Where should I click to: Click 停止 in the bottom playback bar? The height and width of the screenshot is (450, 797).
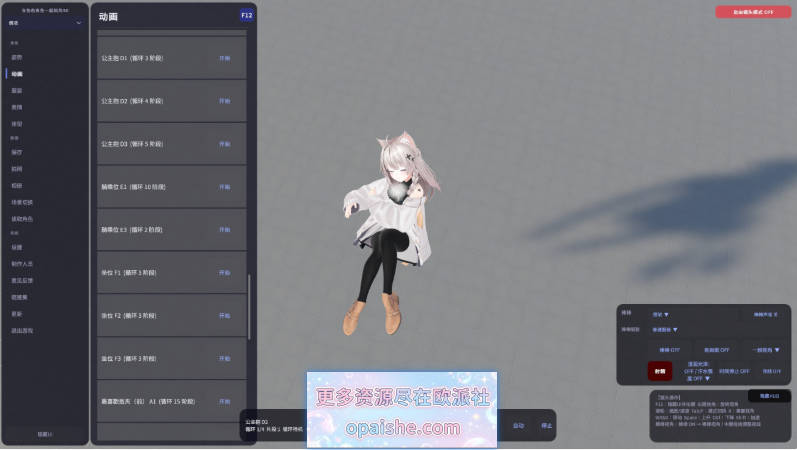546,426
